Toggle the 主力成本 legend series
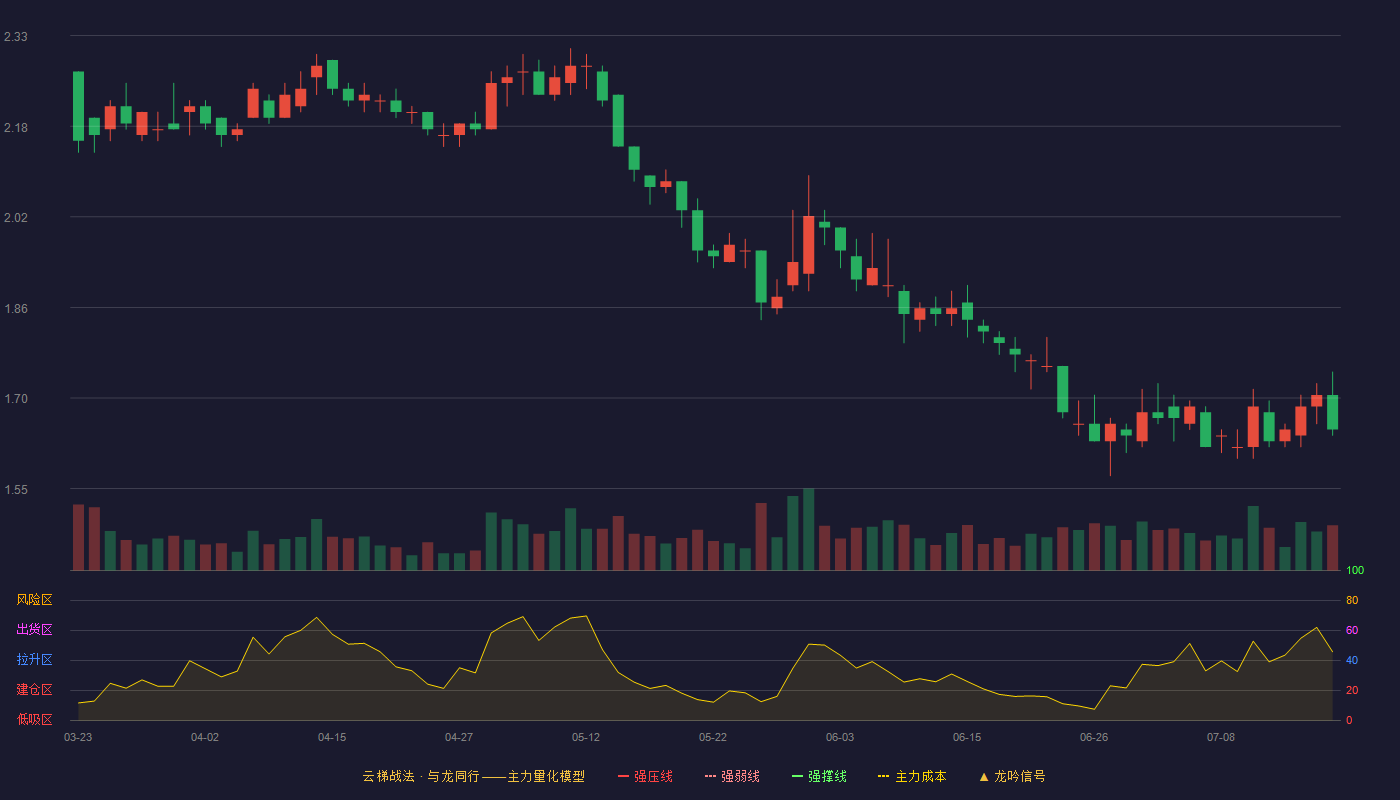This screenshot has width=1400, height=800. (x=911, y=776)
